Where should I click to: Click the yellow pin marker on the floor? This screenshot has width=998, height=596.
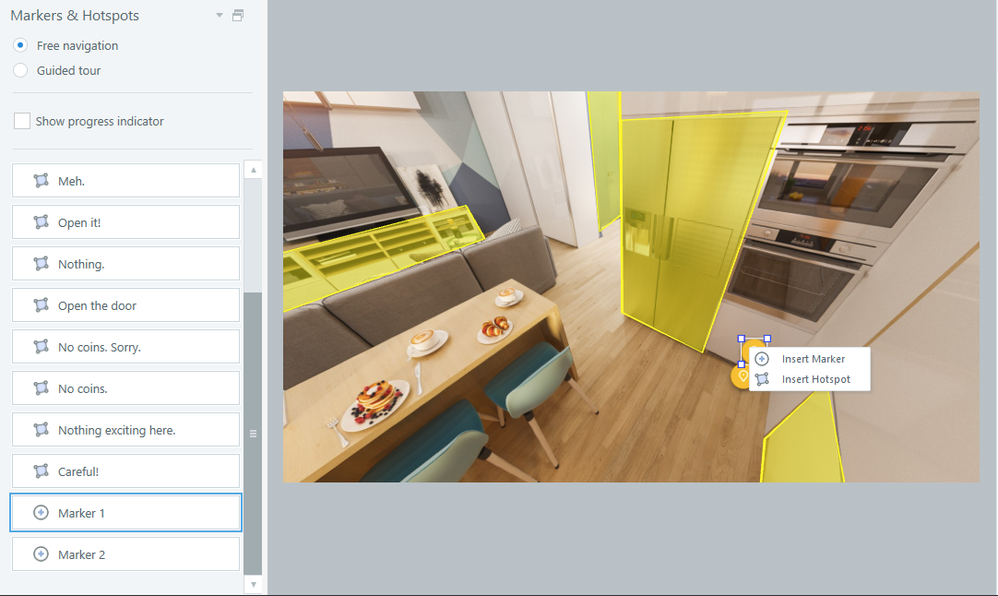pyautogui.click(x=742, y=376)
